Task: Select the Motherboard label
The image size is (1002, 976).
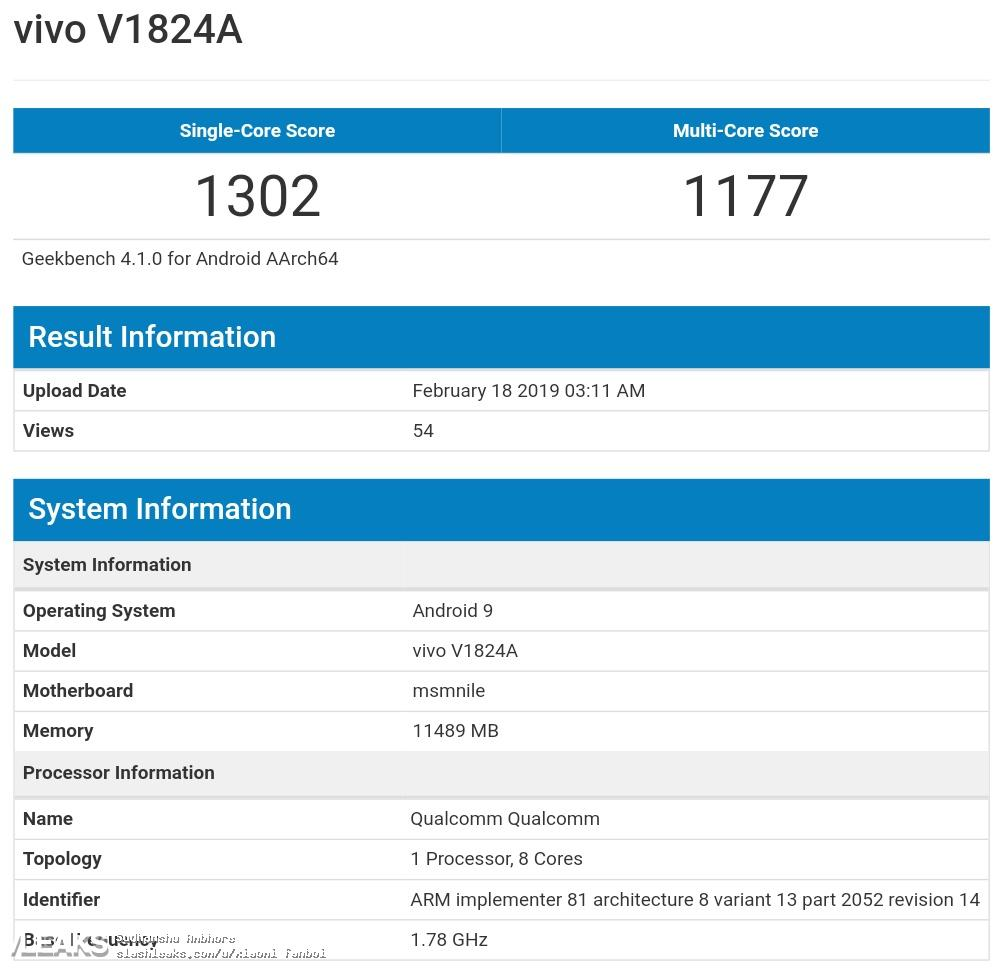Action: pyautogui.click(x=78, y=691)
